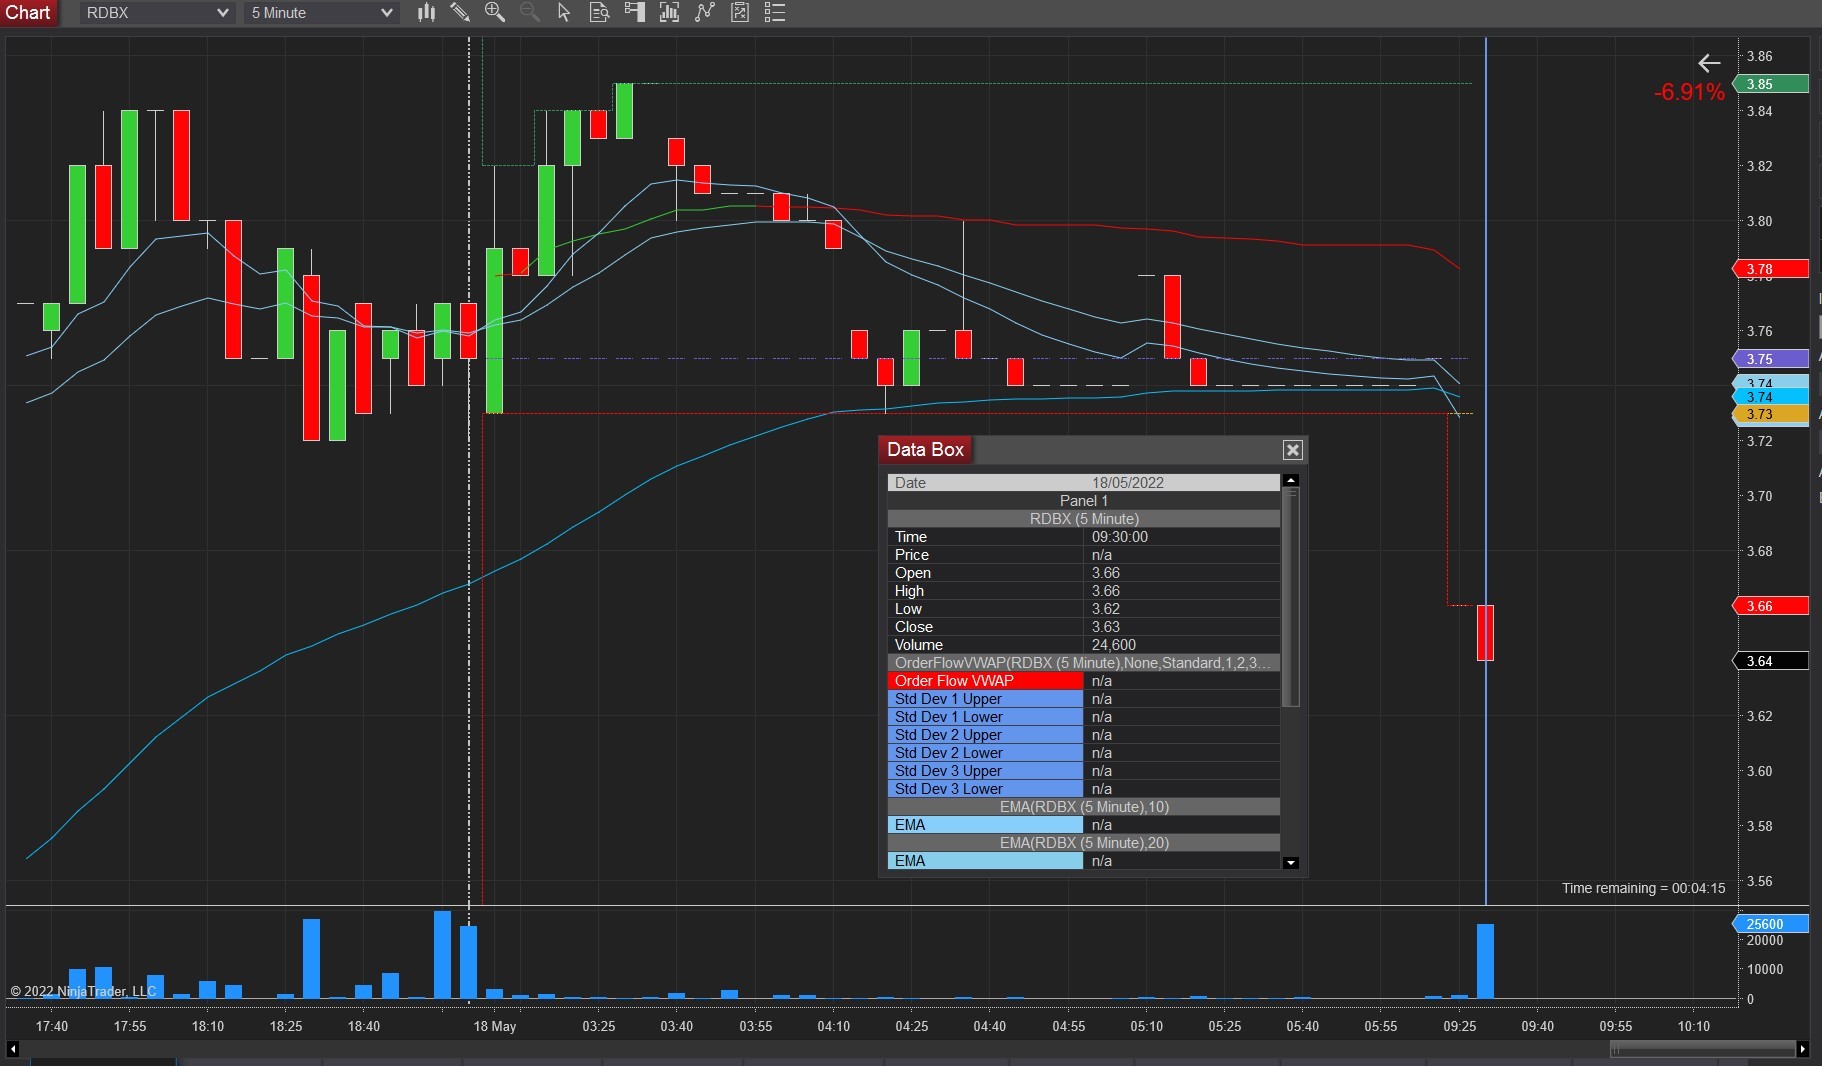
Task: Click the green 3.85 price marker
Action: pyautogui.click(x=1770, y=84)
